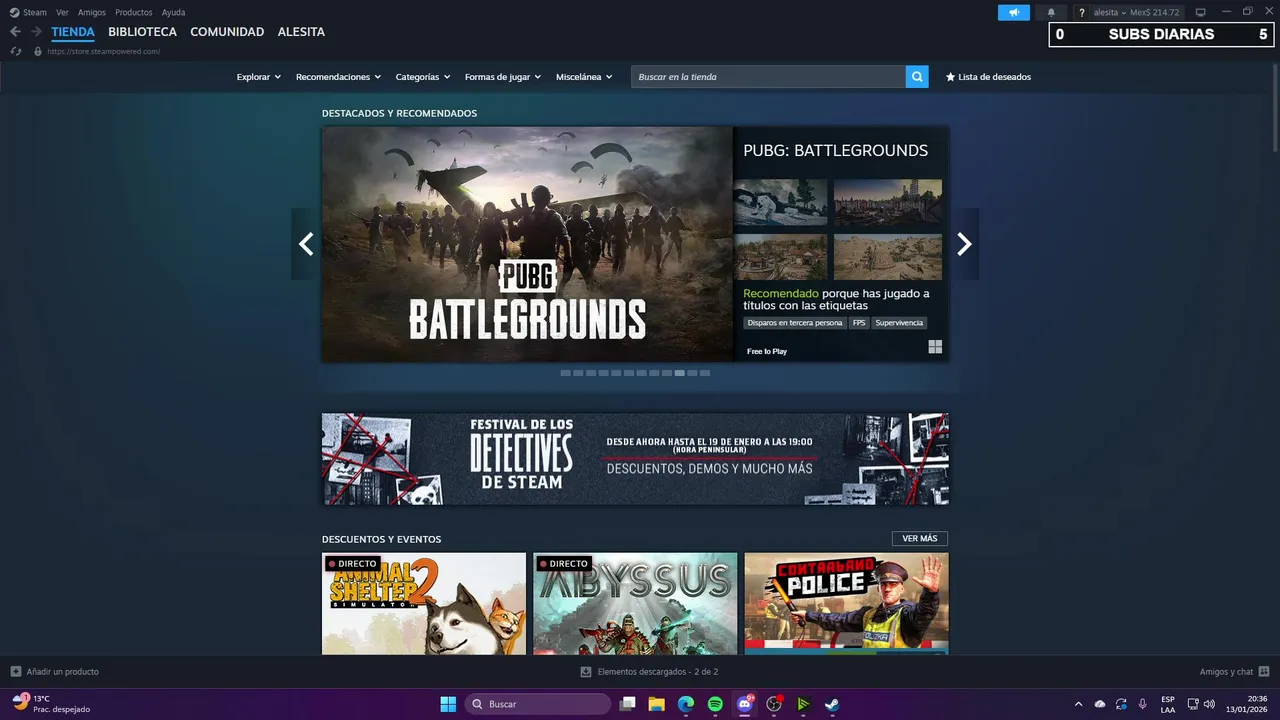Open the alesita account dropdown
Screen dimensions: 1280x720
(1109, 12)
